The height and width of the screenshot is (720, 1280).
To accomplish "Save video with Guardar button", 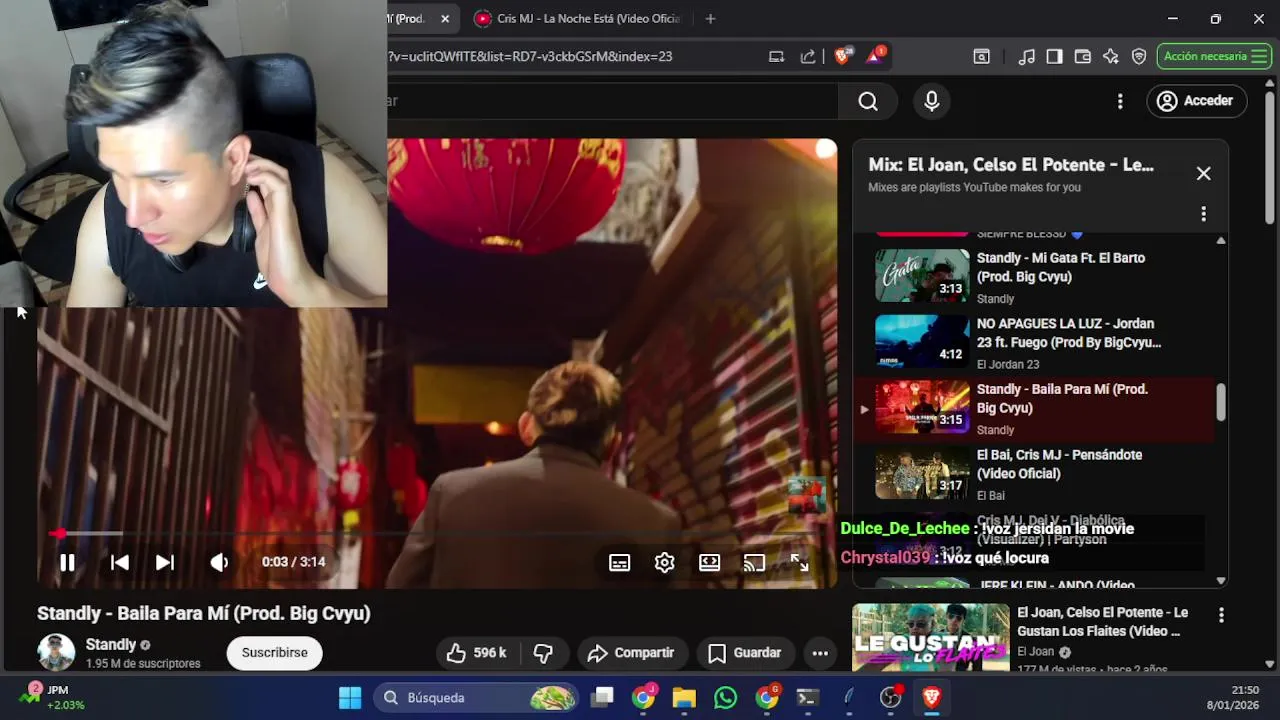I will pyautogui.click(x=745, y=653).
